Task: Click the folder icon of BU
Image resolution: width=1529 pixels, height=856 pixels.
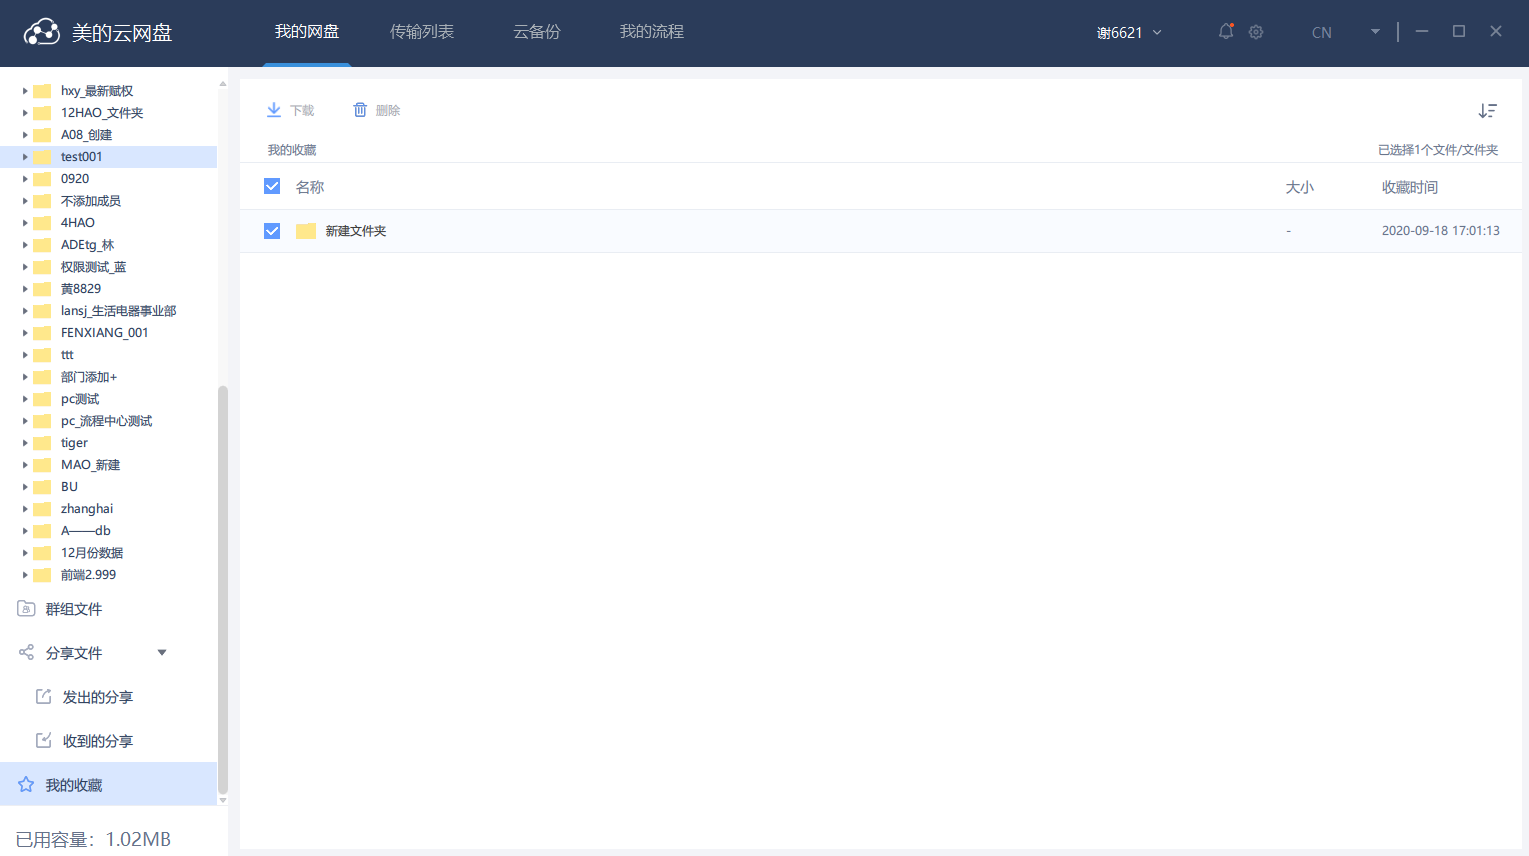Action: [x=42, y=487]
